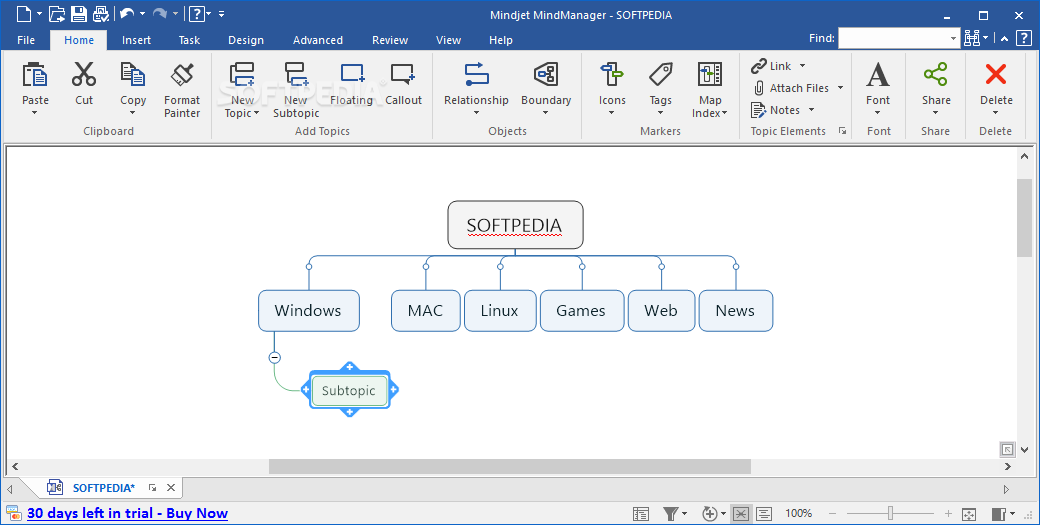Screen dimensions: 1040x525
Task: Switch to the View tab
Action: click(448, 40)
